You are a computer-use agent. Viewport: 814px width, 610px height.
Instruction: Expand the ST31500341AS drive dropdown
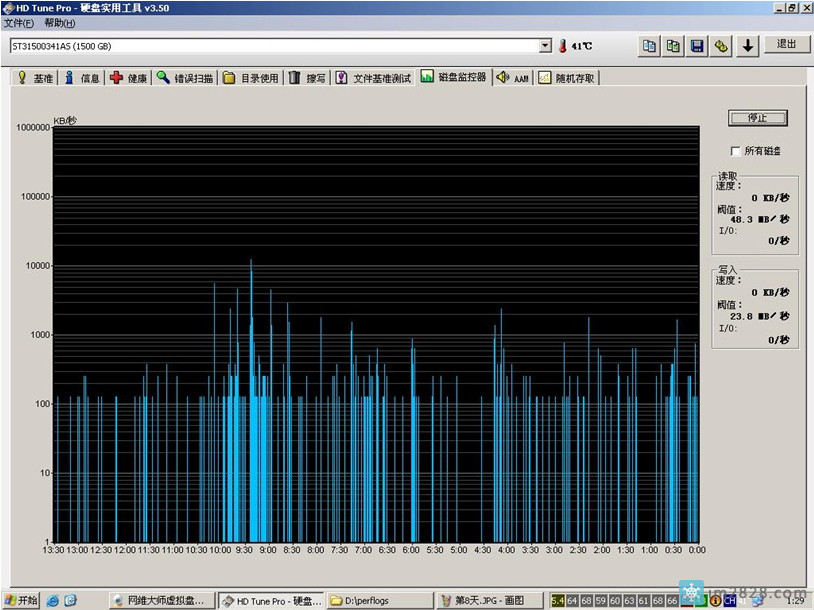[x=545, y=46]
